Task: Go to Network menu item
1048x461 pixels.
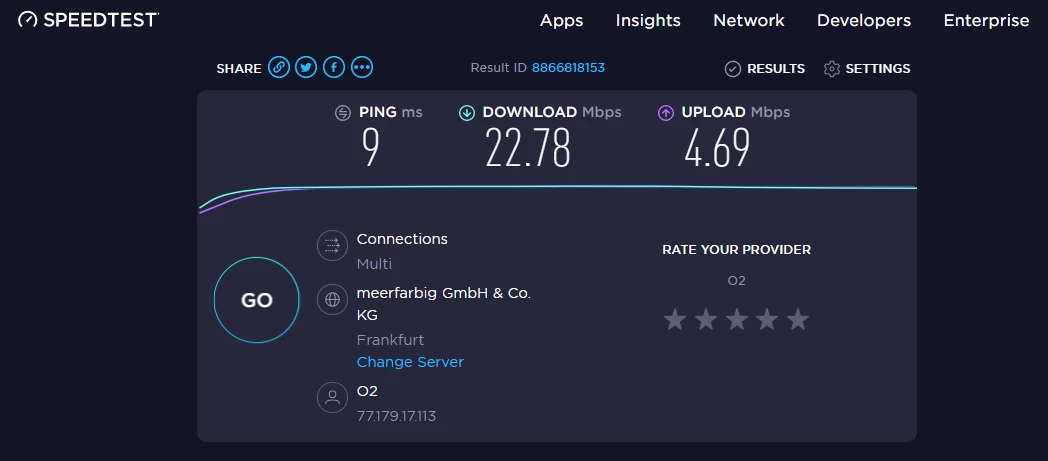Action: pyautogui.click(x=748, y=20)
